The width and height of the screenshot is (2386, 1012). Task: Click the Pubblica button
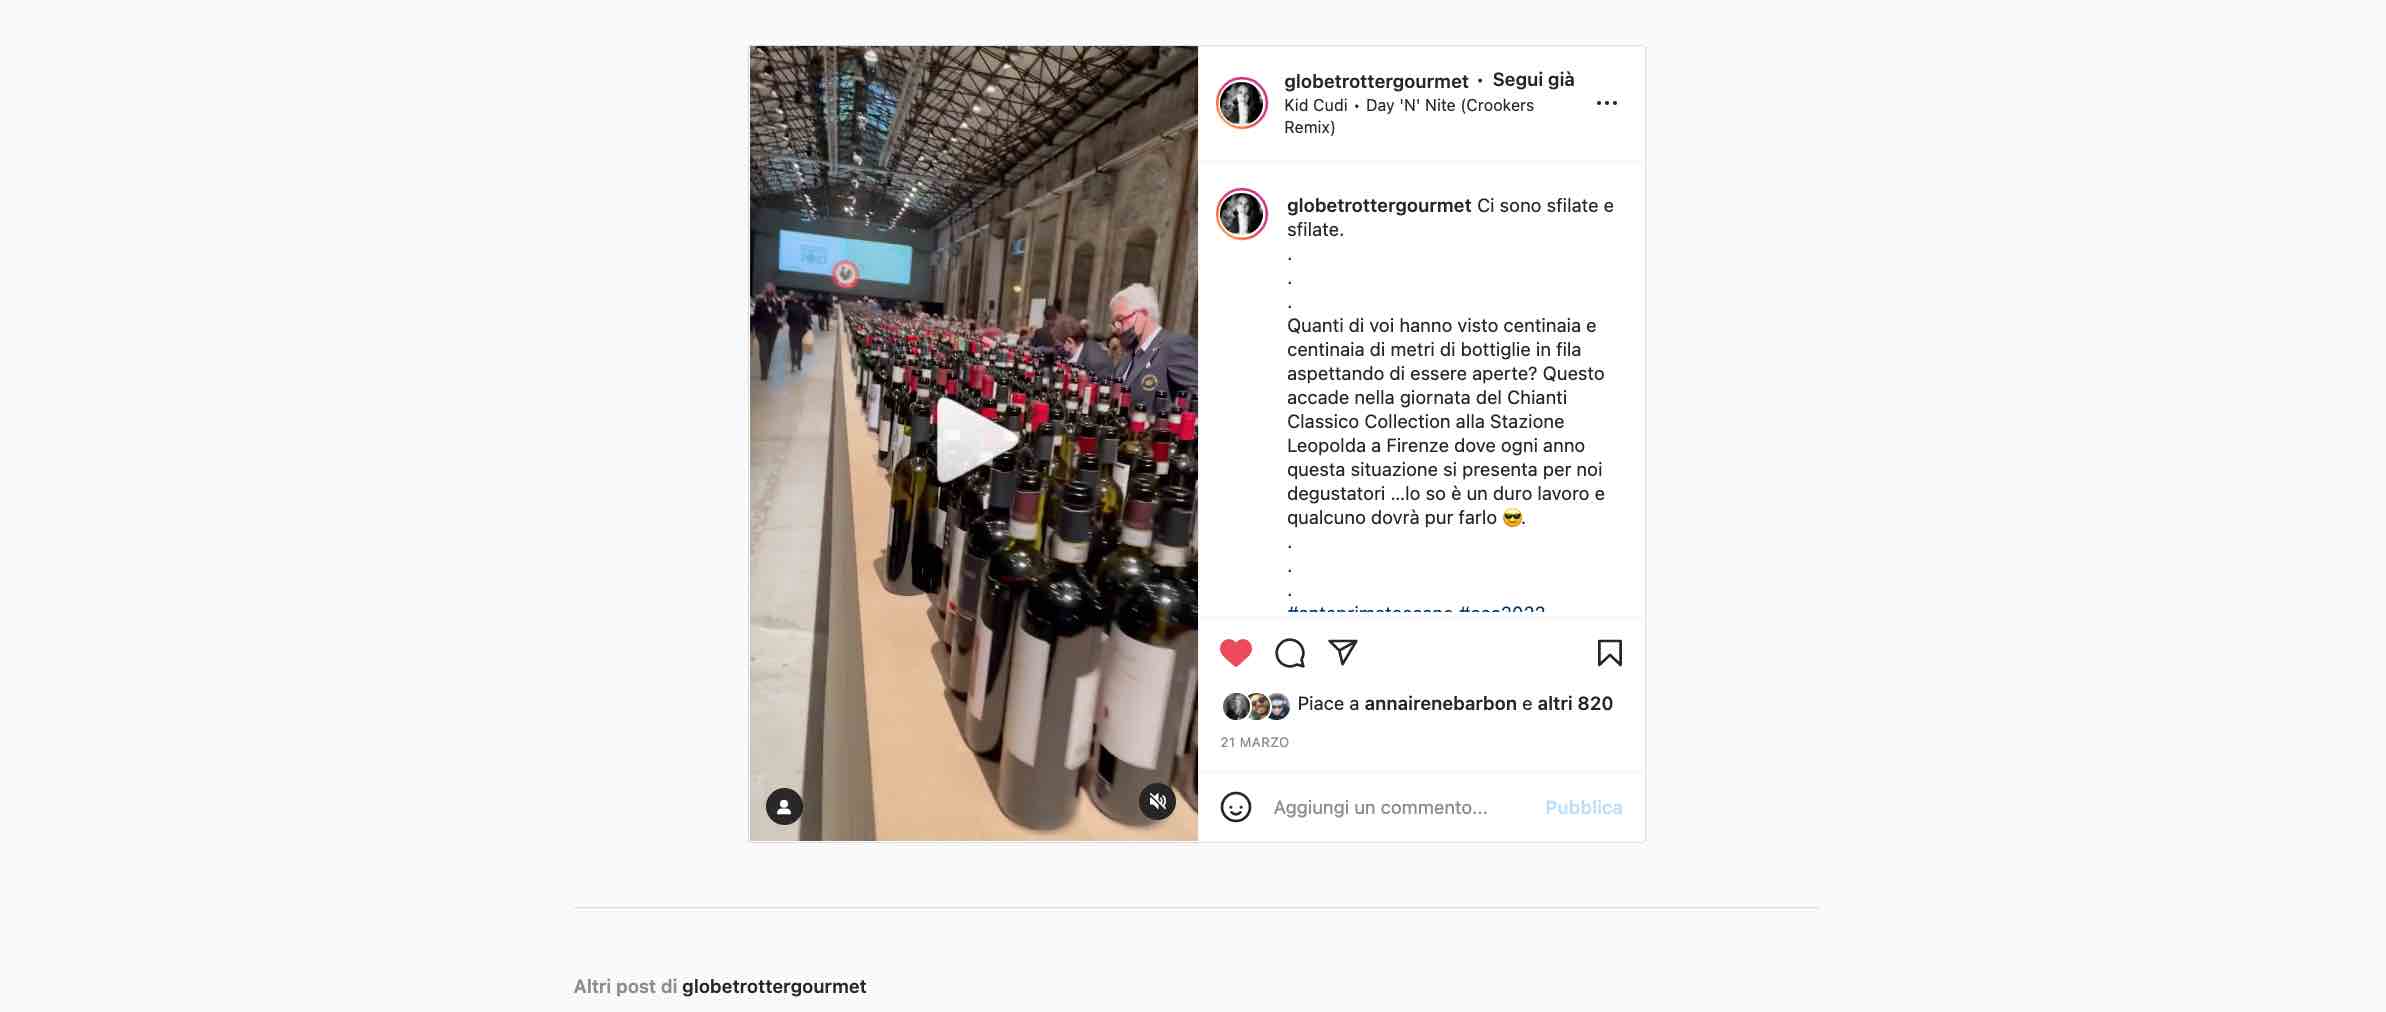tap(1583, 807)
